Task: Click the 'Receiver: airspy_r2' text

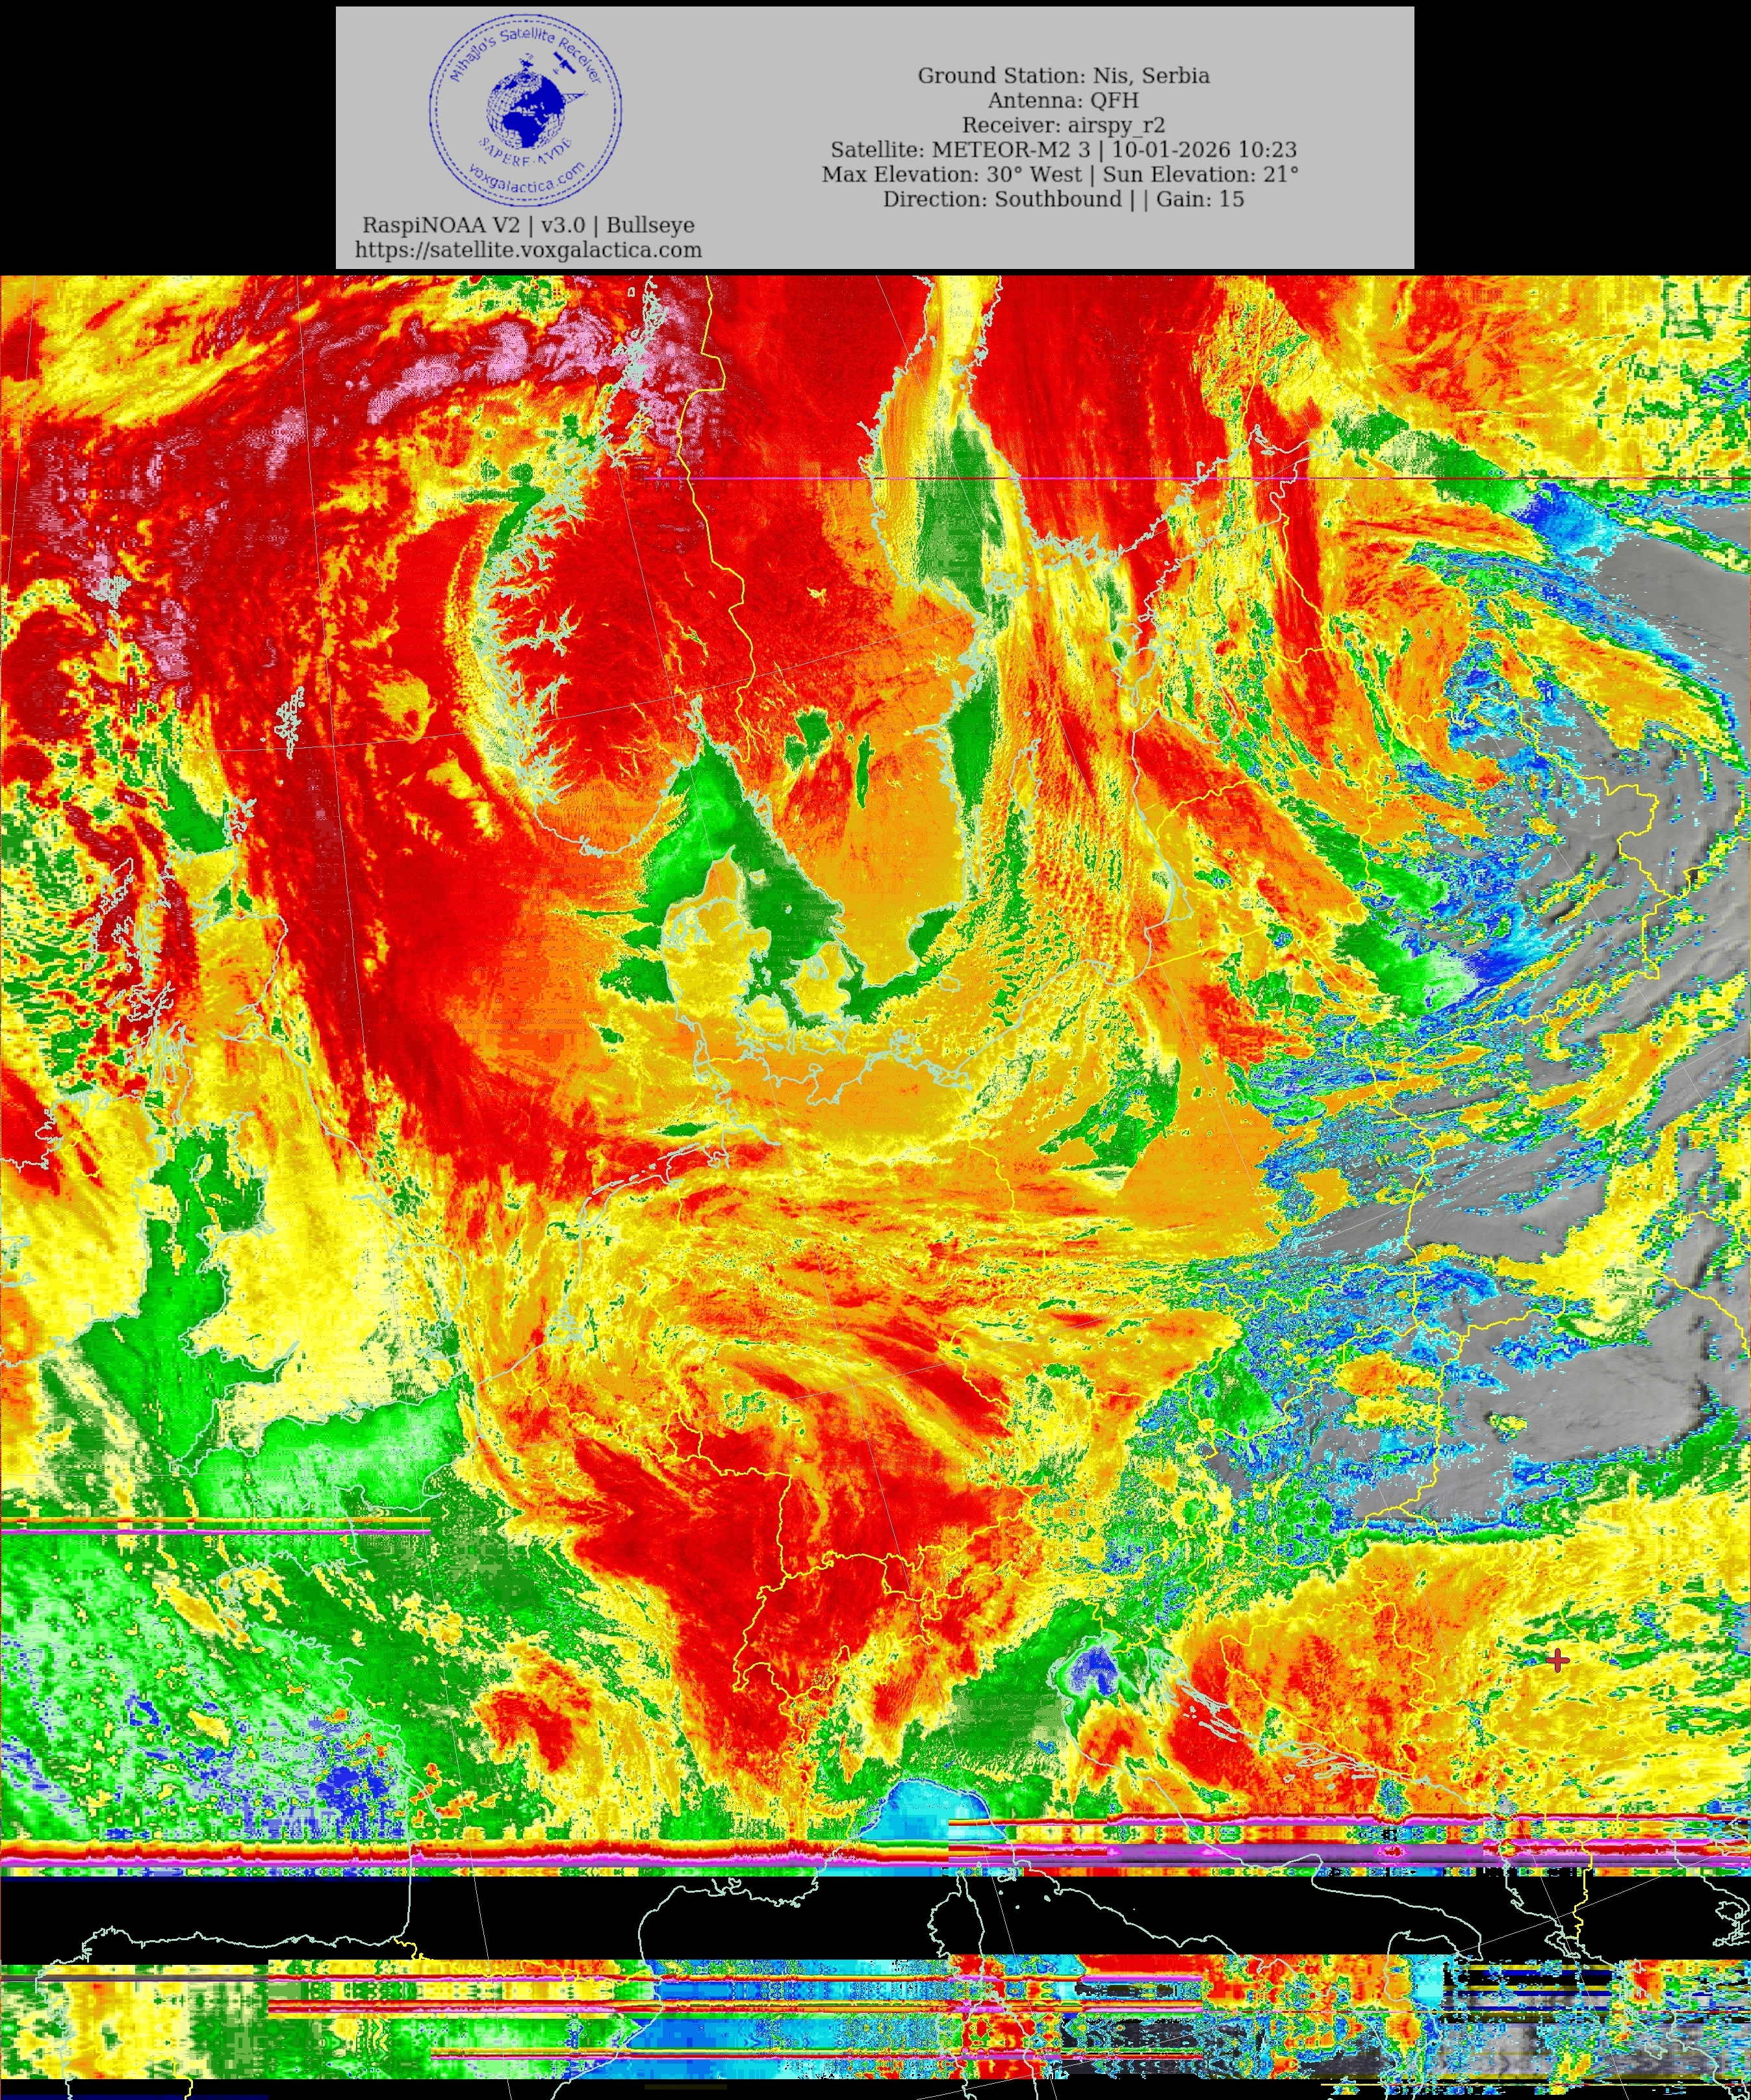Action: (x=1063, y=126)
